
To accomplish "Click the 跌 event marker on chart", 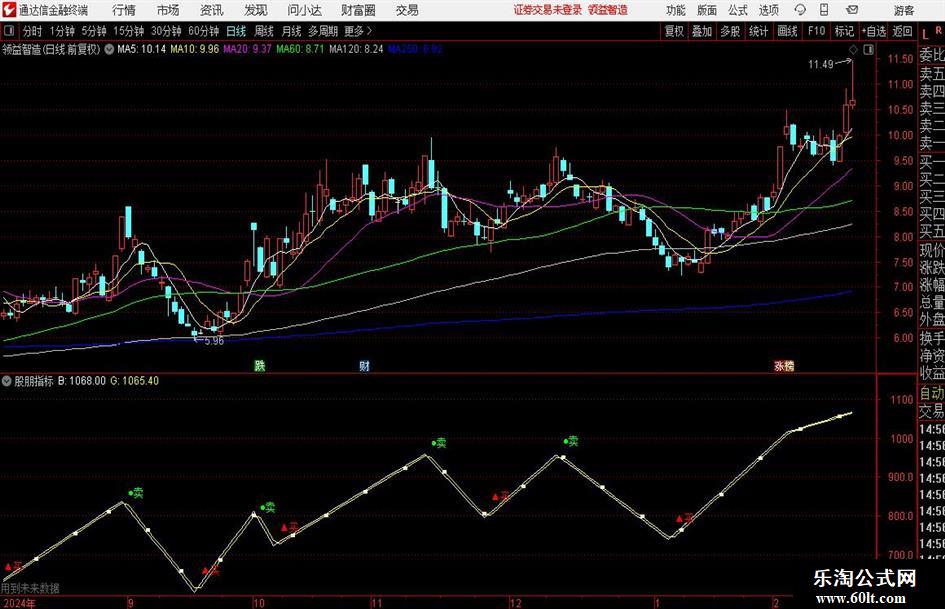I will point(260,365).
